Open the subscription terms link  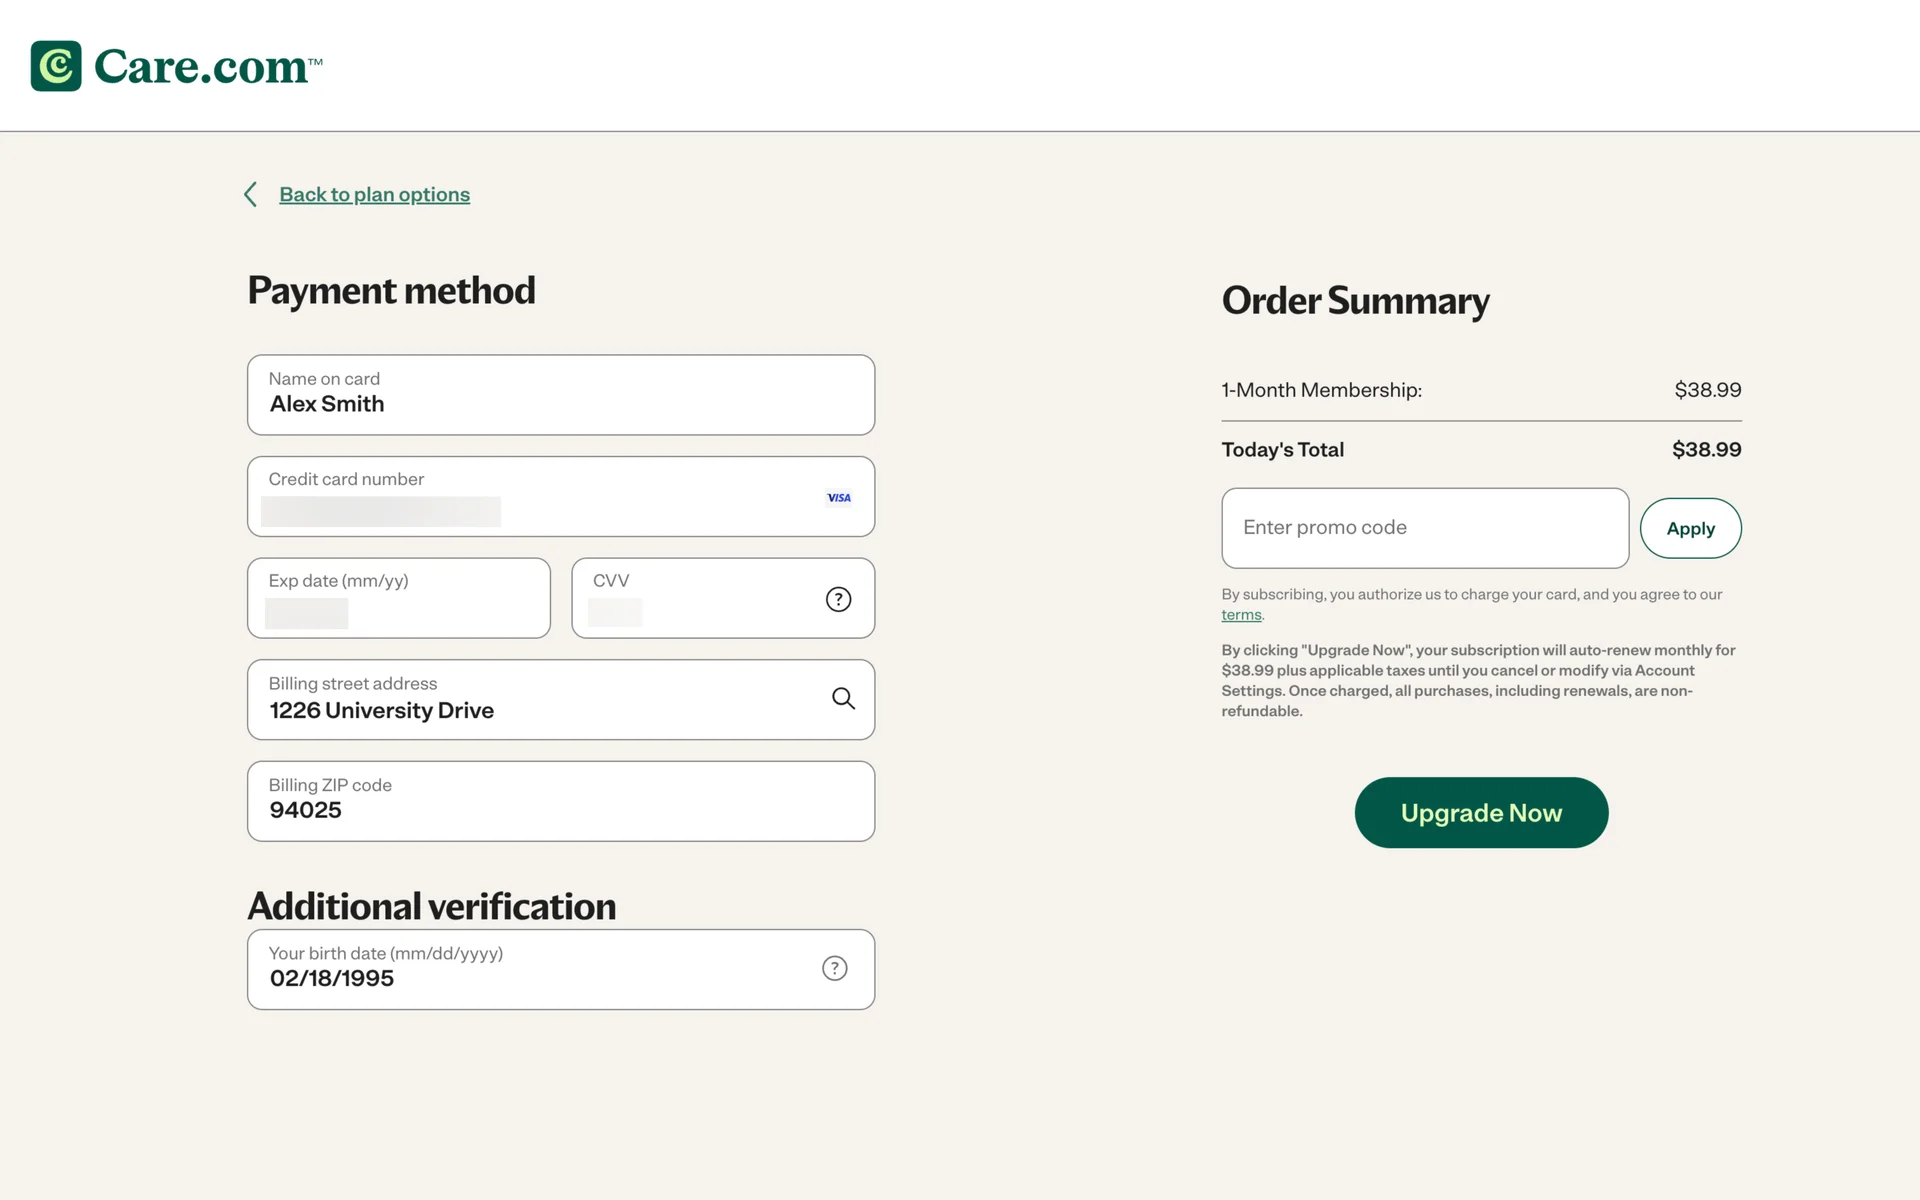pos(1241,615)
